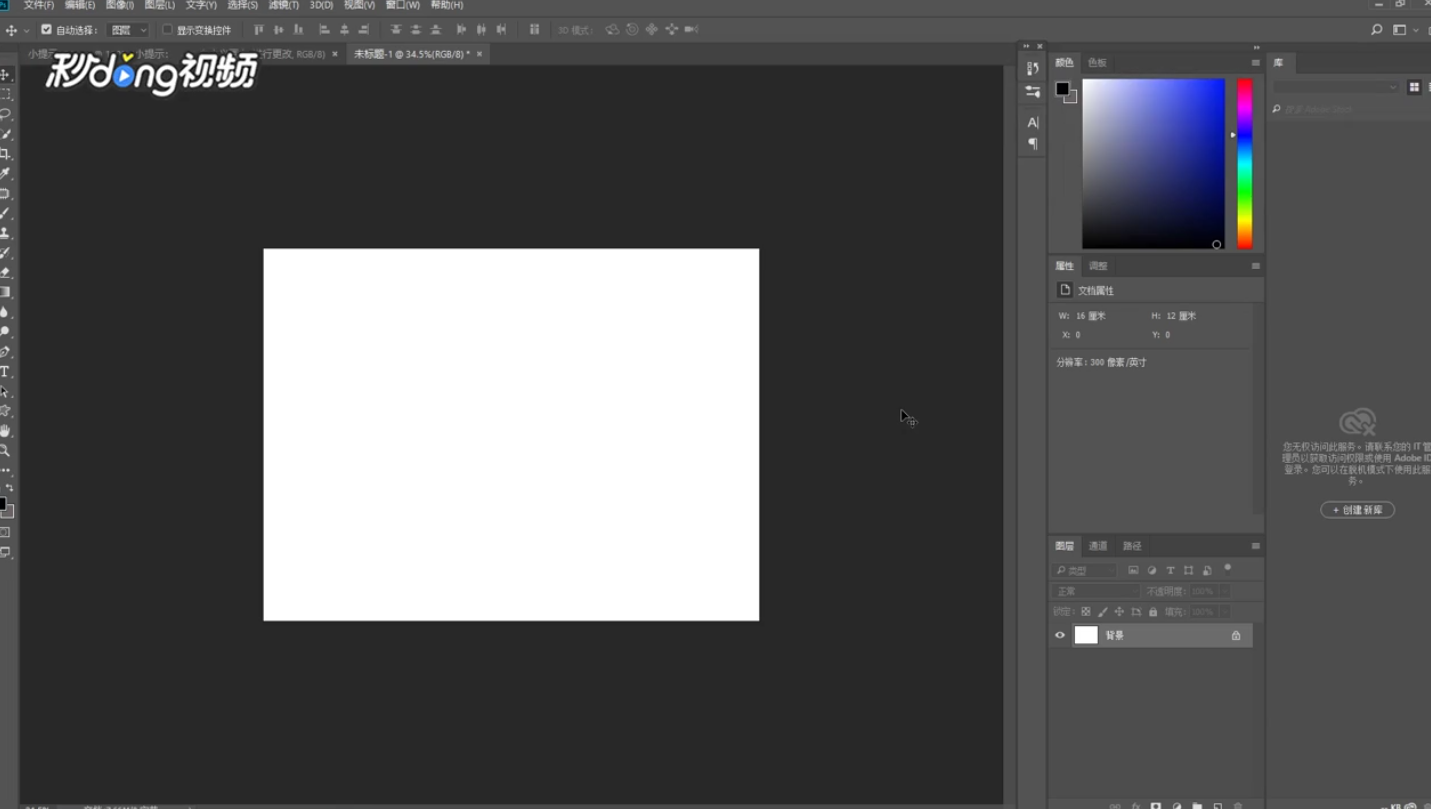Open color panel flyout menu
This screenshot has width=1431, height=809.
pos(1255,62)
